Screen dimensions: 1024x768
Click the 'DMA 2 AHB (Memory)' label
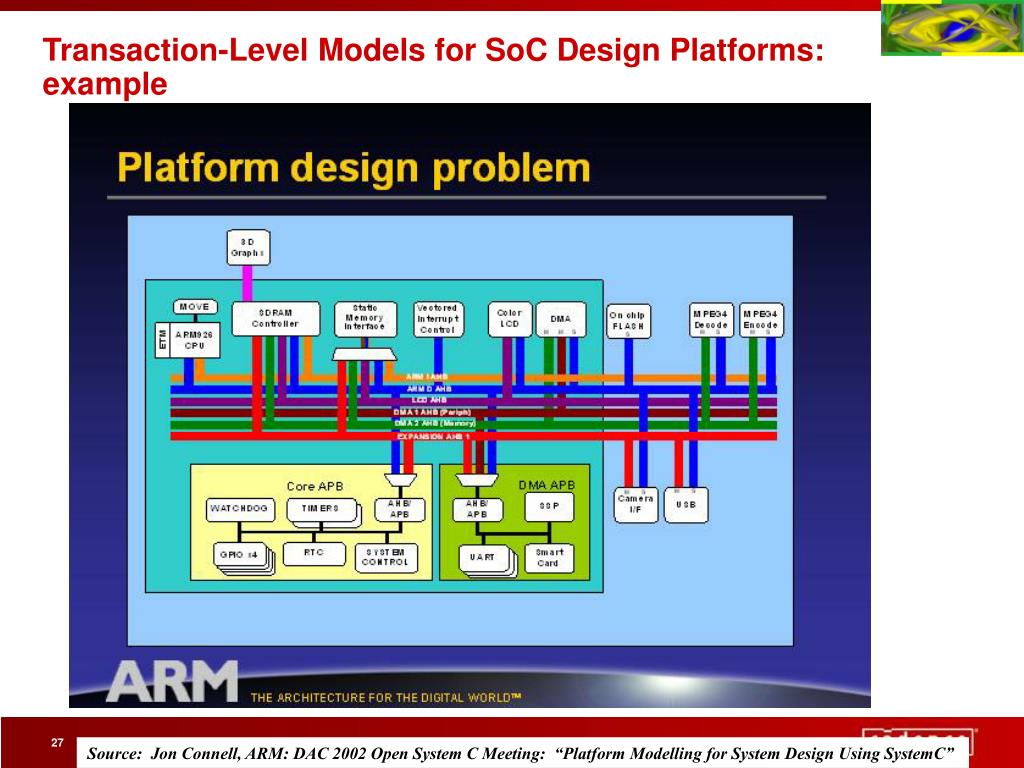tap(435, 424)
